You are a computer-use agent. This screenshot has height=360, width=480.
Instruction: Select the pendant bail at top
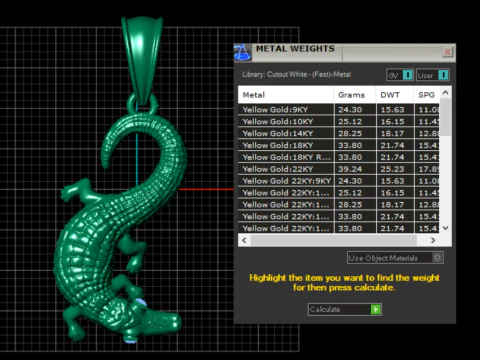(142, 60)
